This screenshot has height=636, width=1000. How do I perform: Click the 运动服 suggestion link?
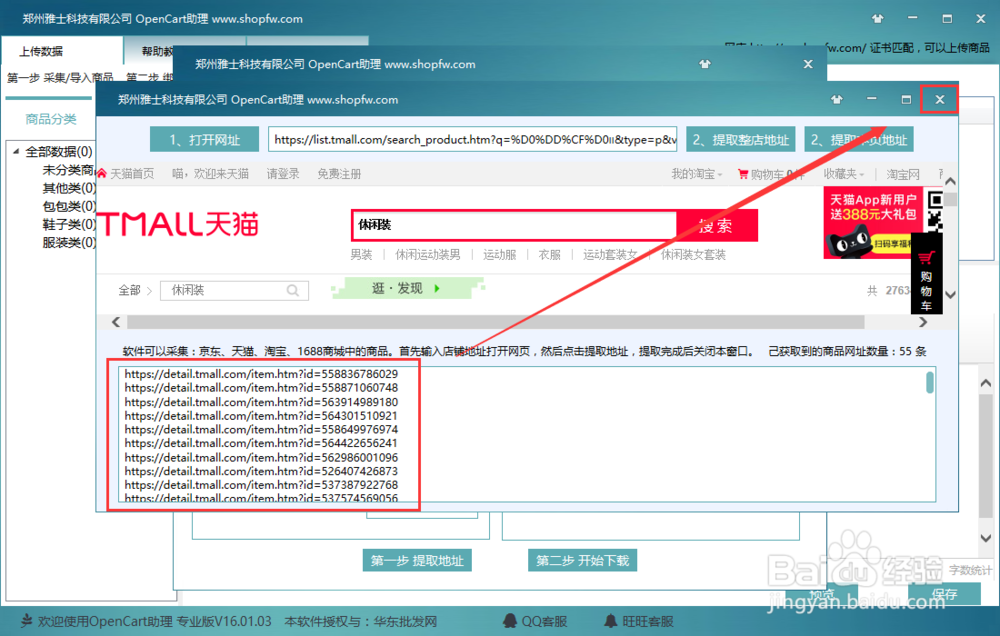499,255
